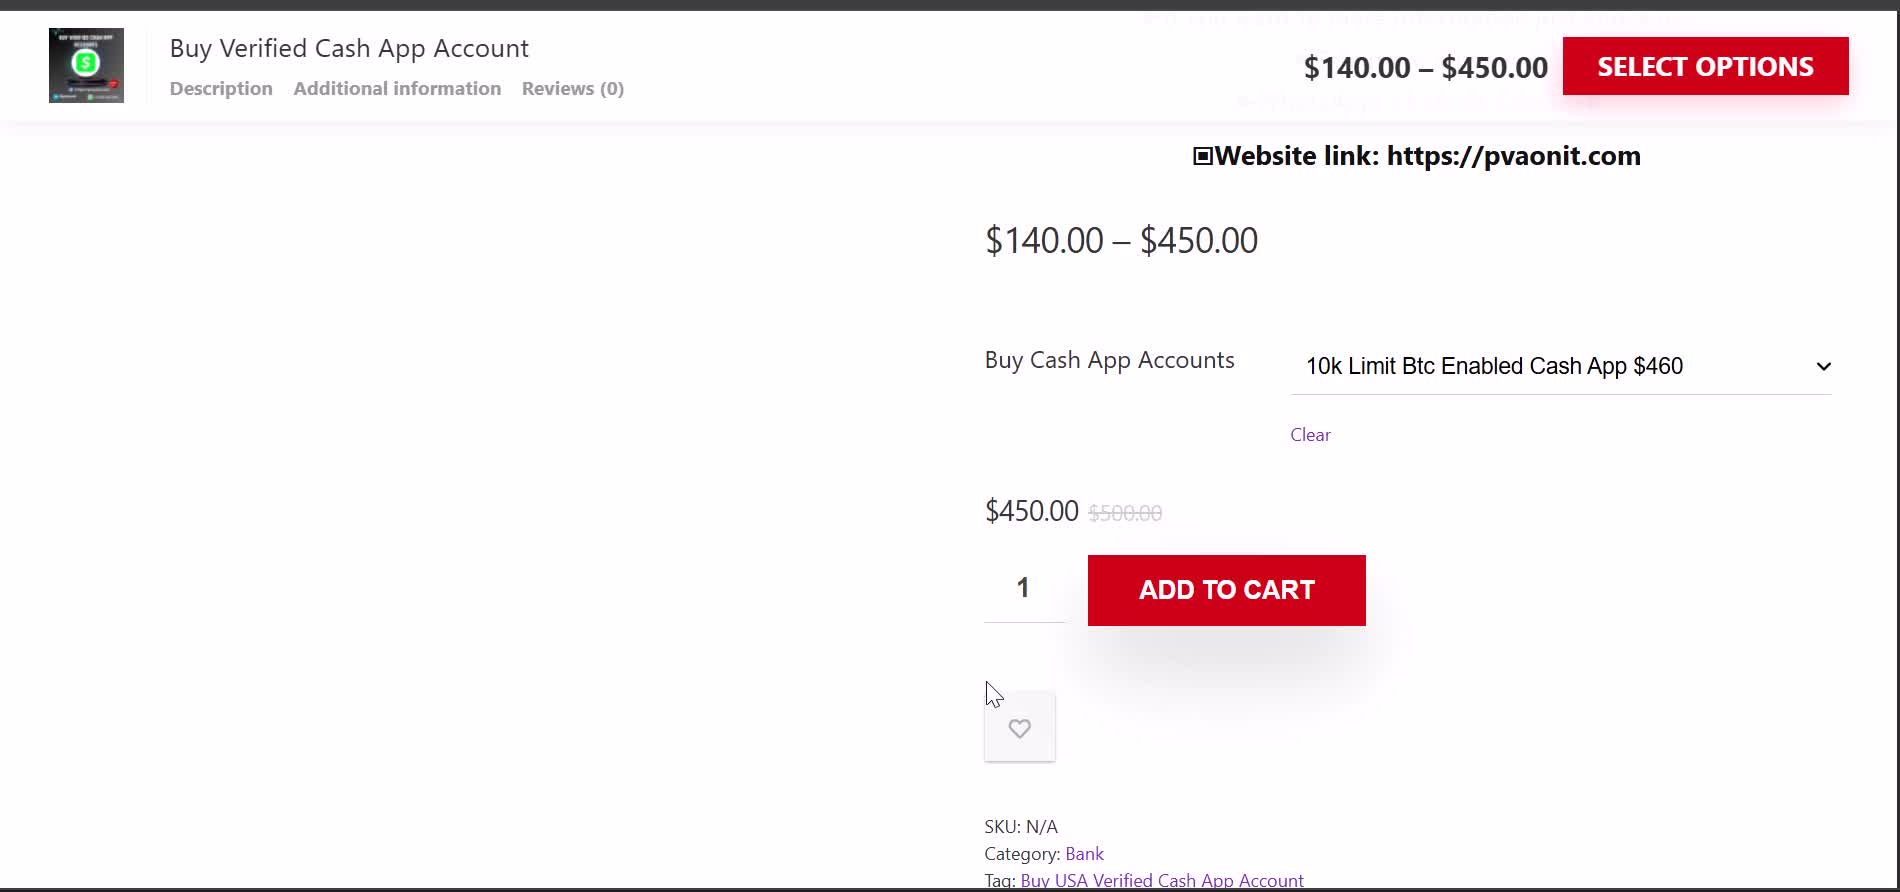Image resolution: width=1900 pixels, height=892 pixels.
Task: Show the Reviews (0) tab
Action: pos(572,88)
